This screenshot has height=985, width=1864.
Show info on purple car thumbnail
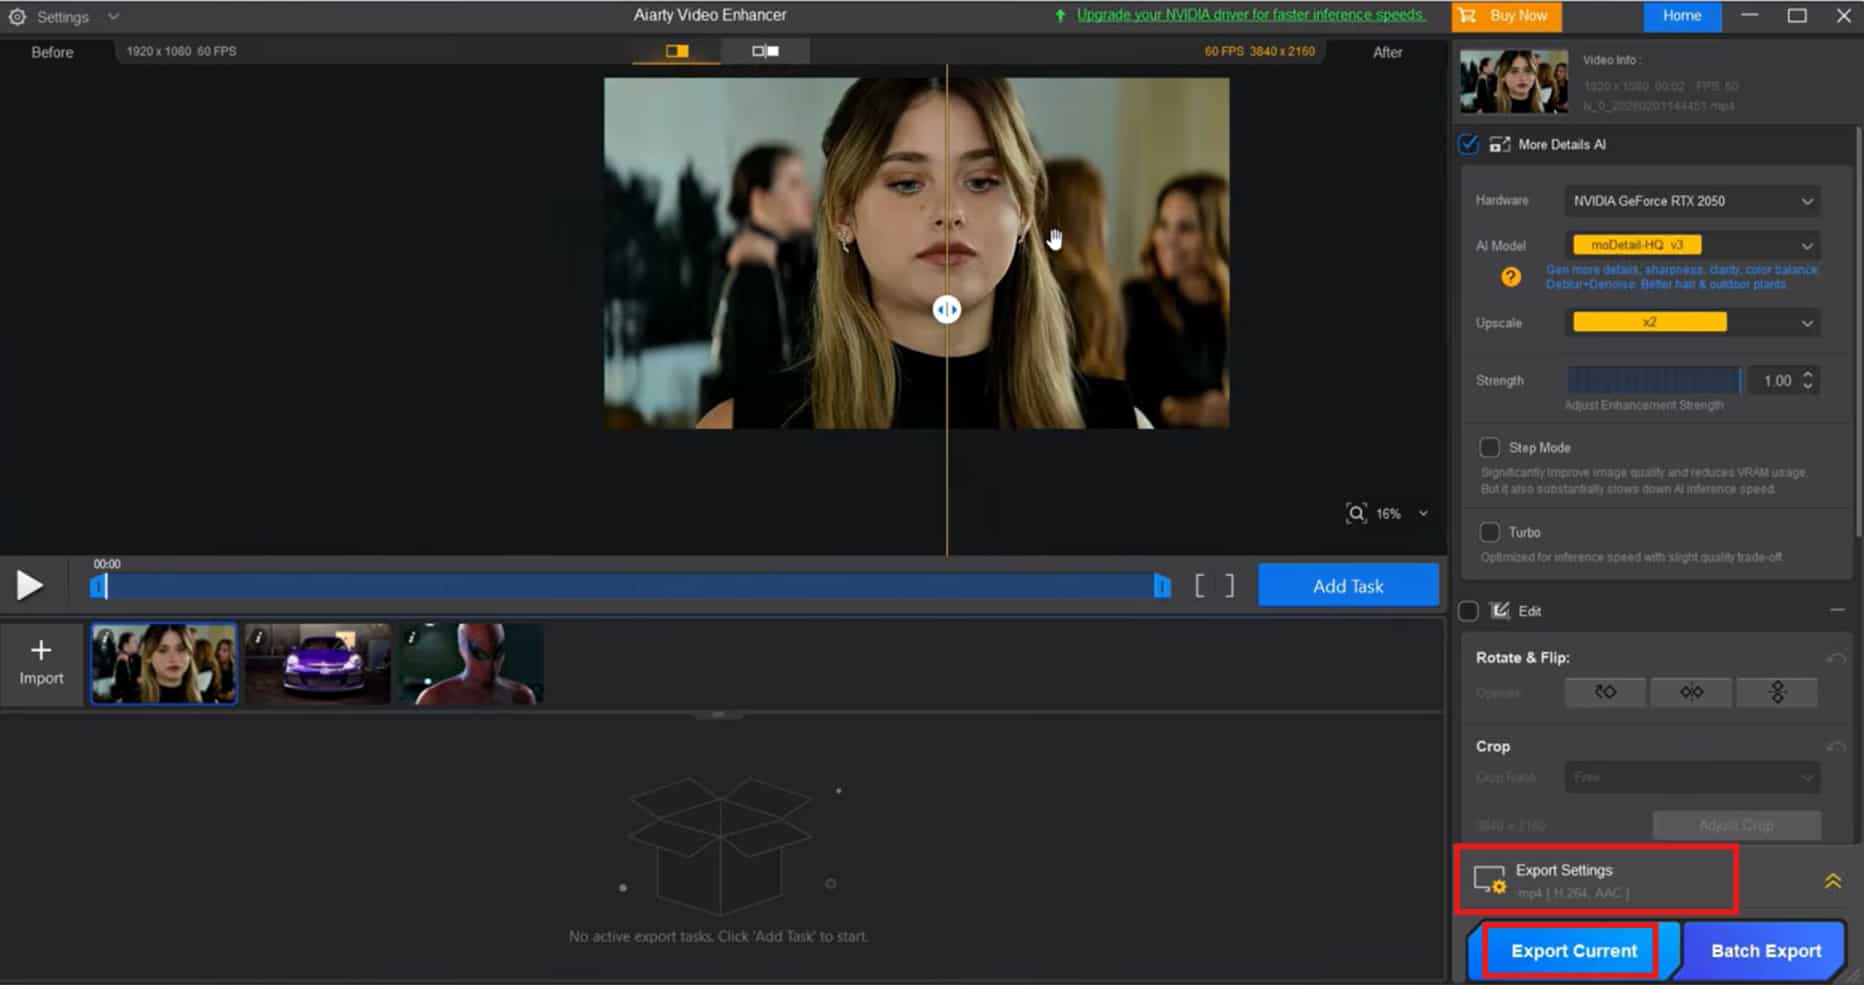(x=258, y=637)
